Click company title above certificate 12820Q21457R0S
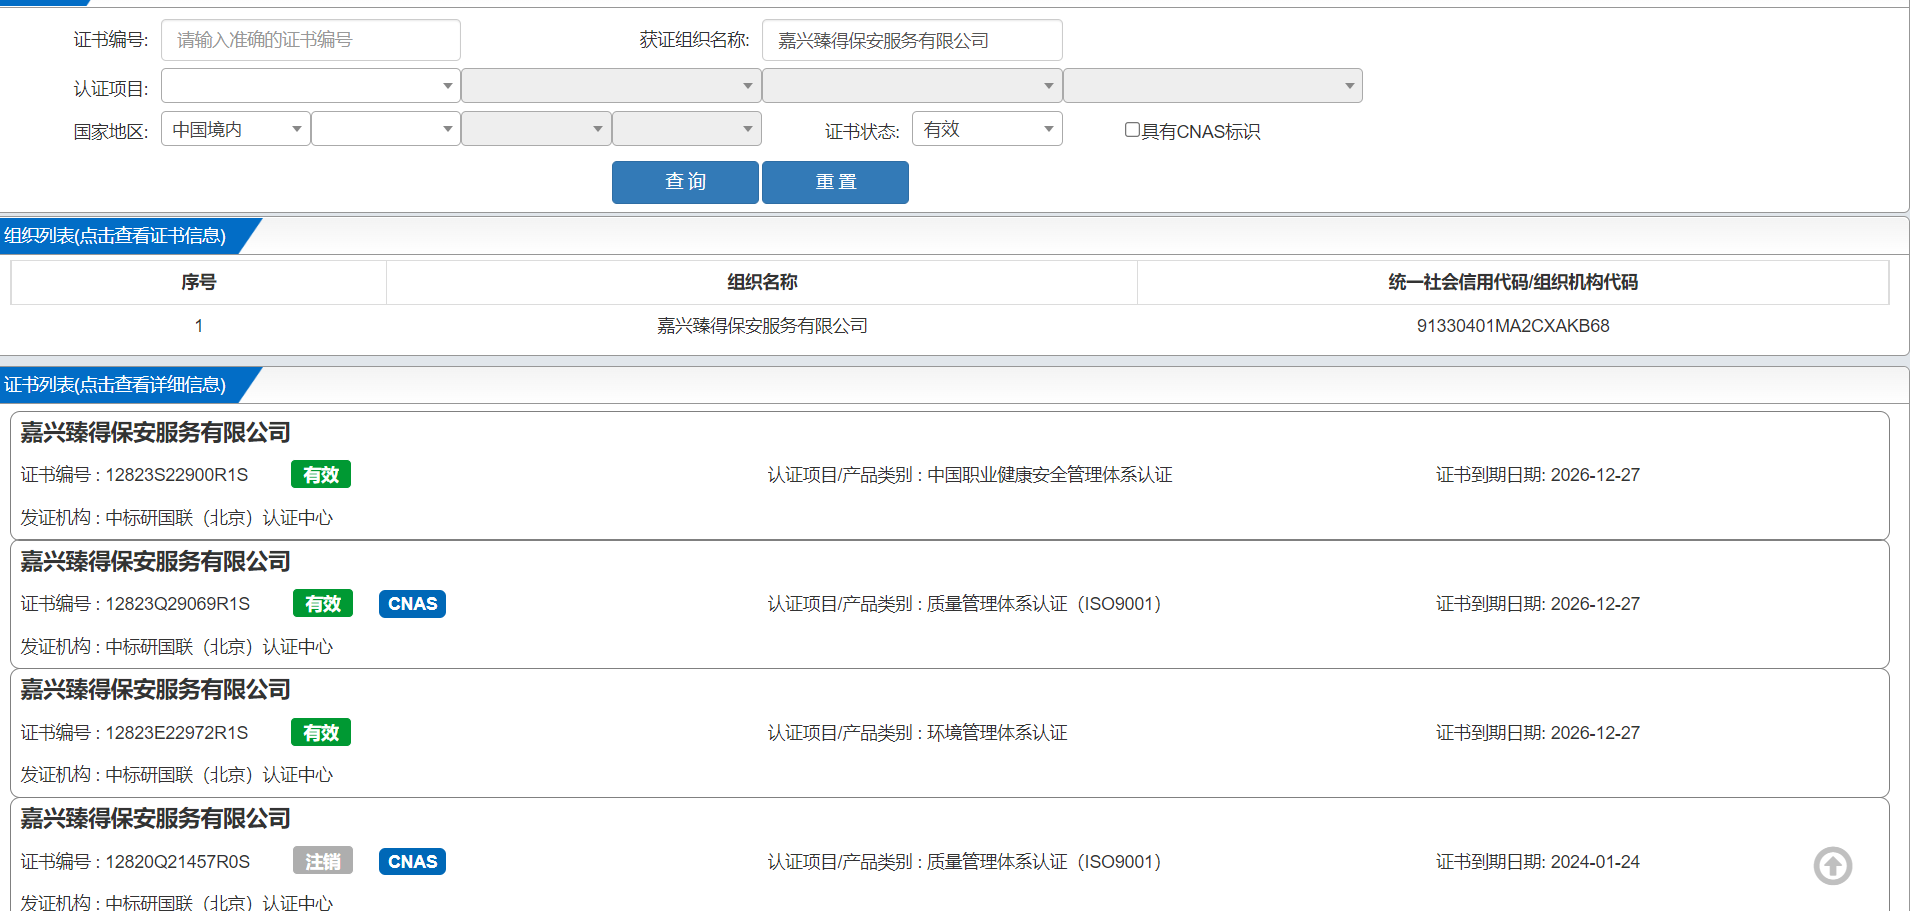 point(155,819)
